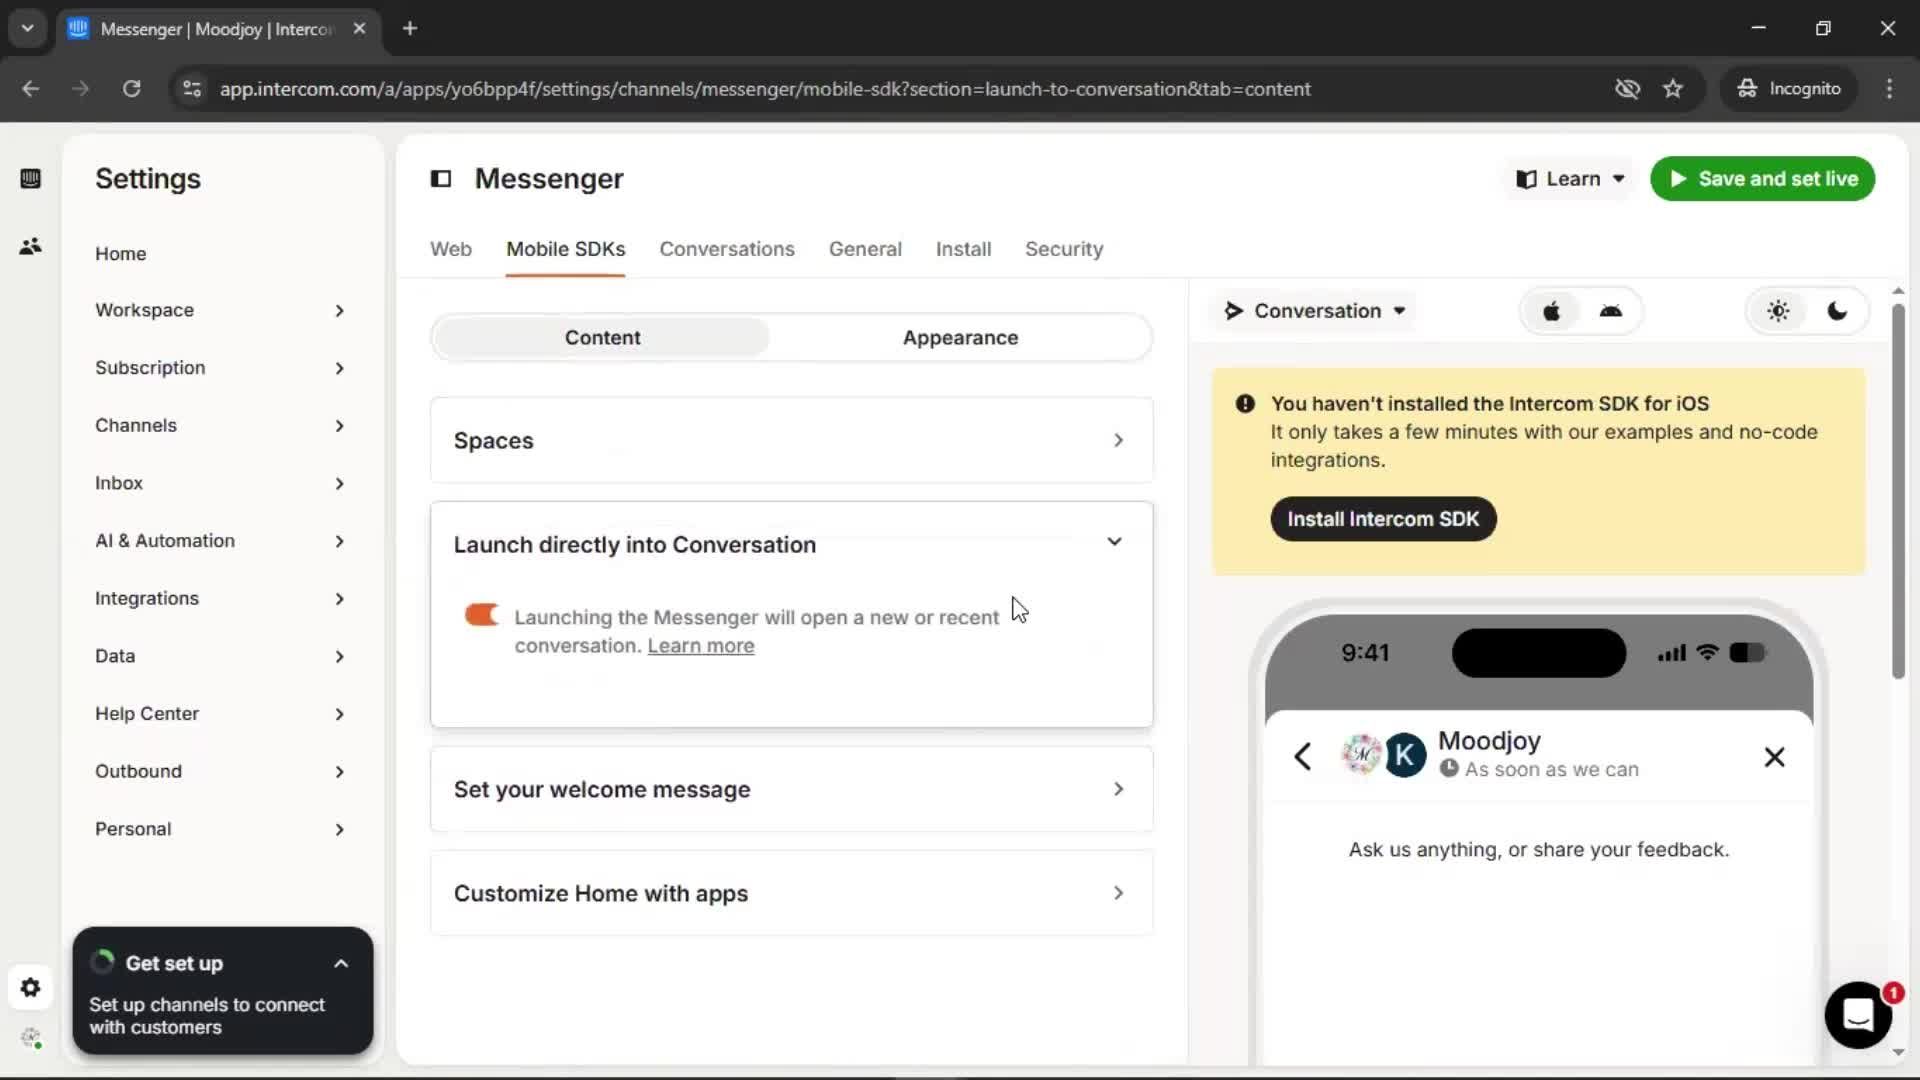Open the Conversation preview dropdown
Image resolution: width=1920 pixels, height=1080 pixels.
1315,311
